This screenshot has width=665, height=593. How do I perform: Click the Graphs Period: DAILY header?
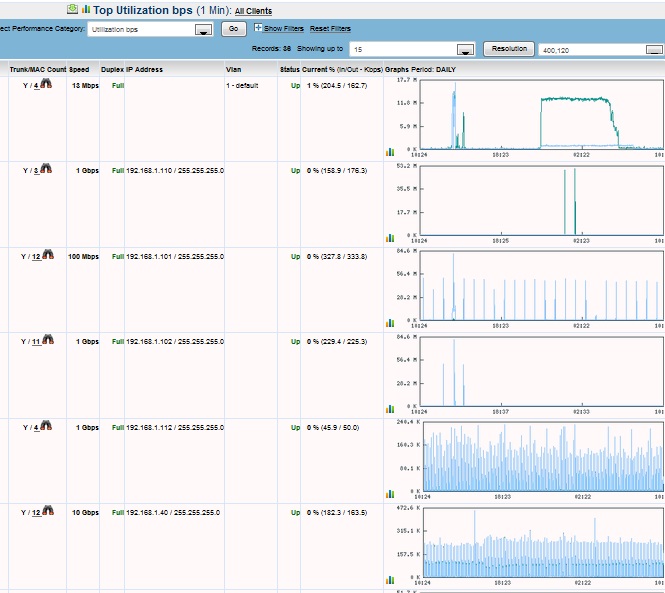click(420, 69)
